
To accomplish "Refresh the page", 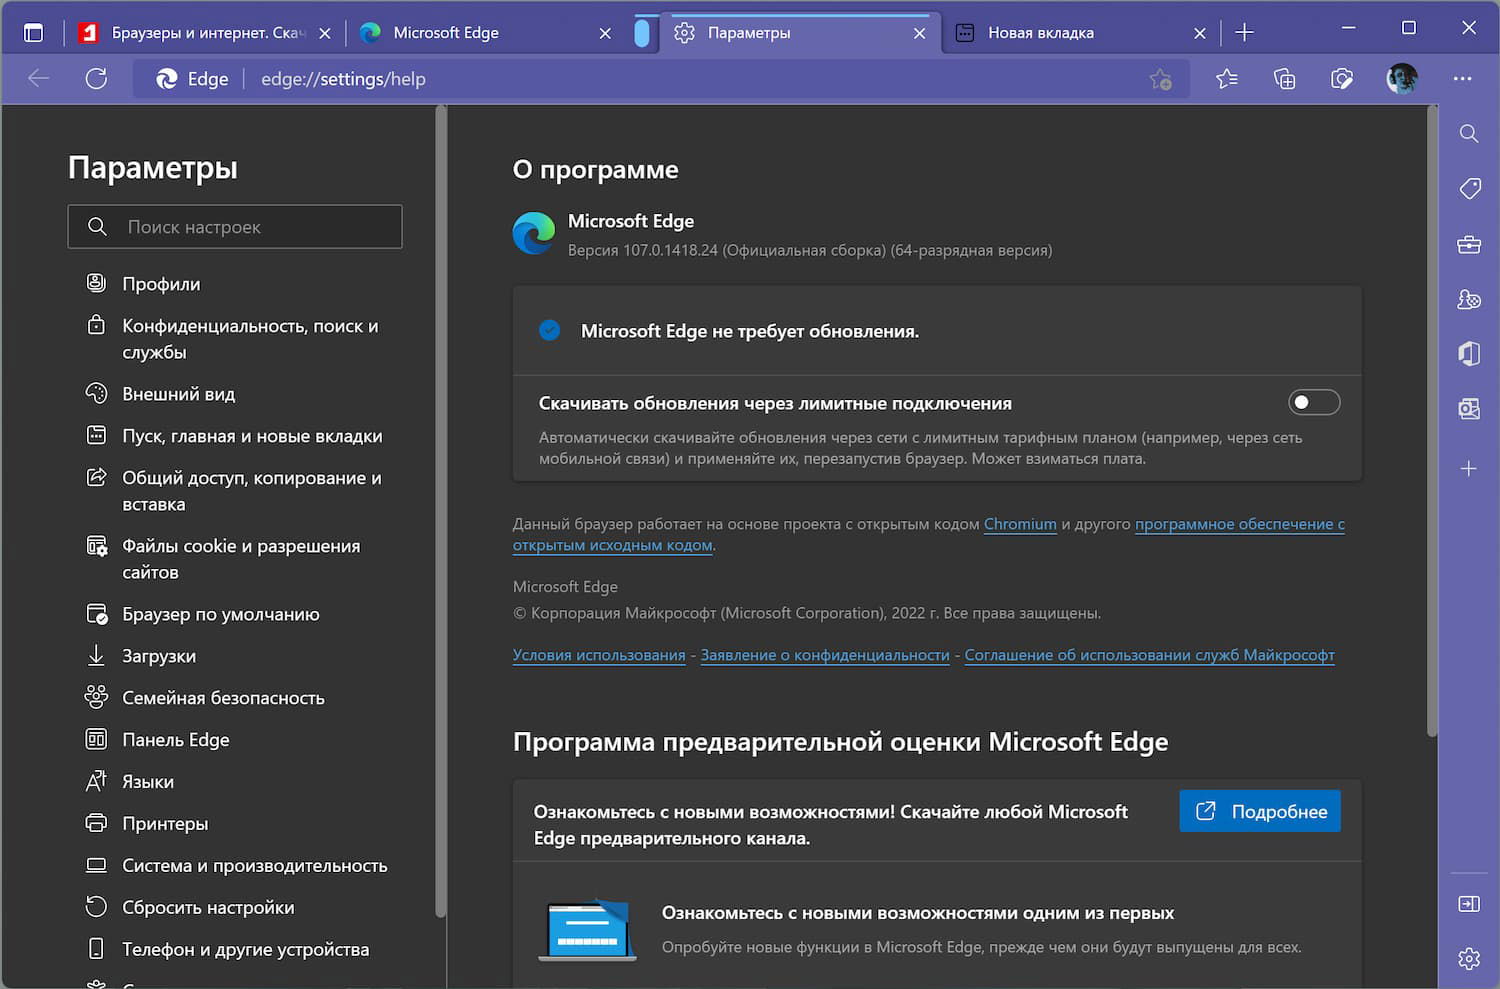I will pyautogui.click(x=96, y=79).
